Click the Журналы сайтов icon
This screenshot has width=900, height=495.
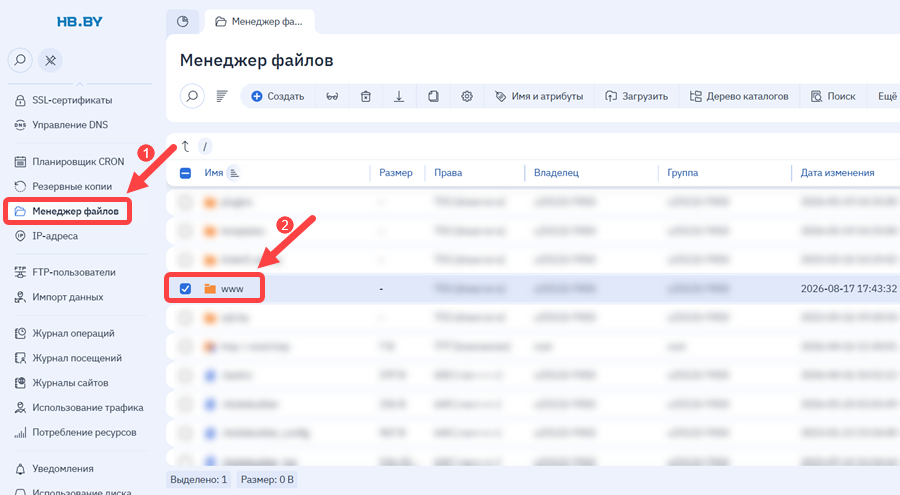coord(20,382)
